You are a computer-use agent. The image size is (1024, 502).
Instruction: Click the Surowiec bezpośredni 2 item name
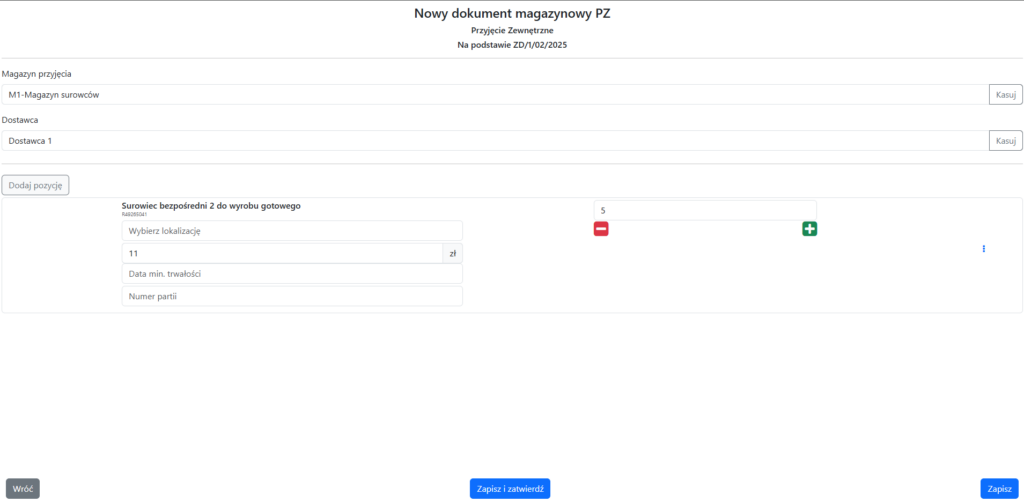pyautogui.click(x=211, y=206)
